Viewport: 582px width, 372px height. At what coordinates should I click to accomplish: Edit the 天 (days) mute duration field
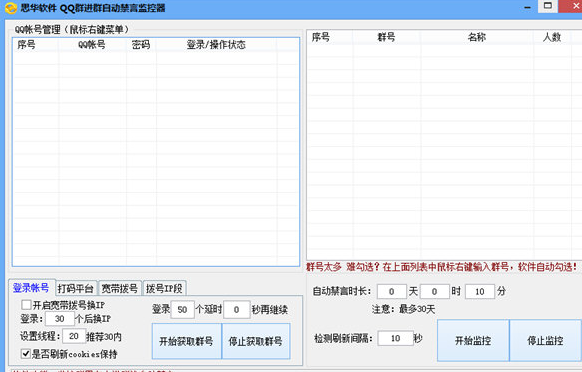[x=392, y=291]
